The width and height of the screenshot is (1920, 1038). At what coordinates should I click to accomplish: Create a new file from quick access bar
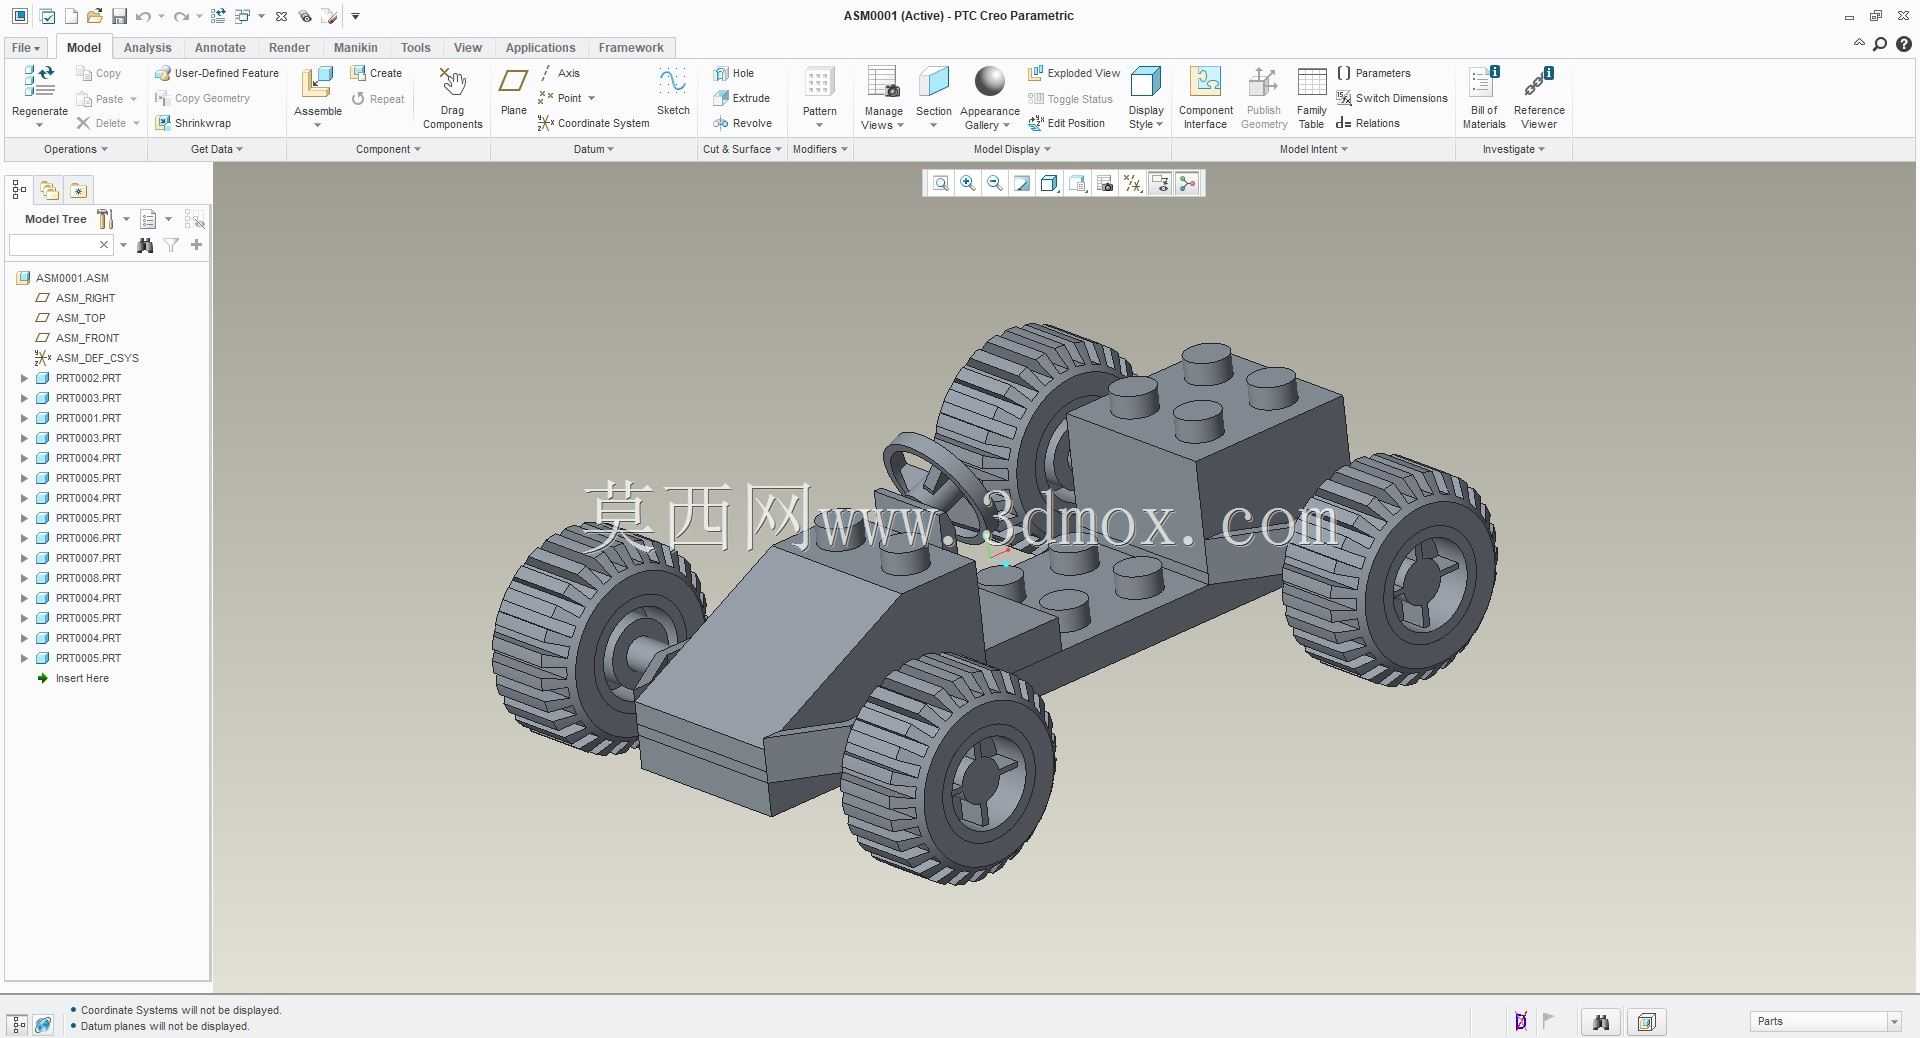pyautogui.click(x=71, y=16)
